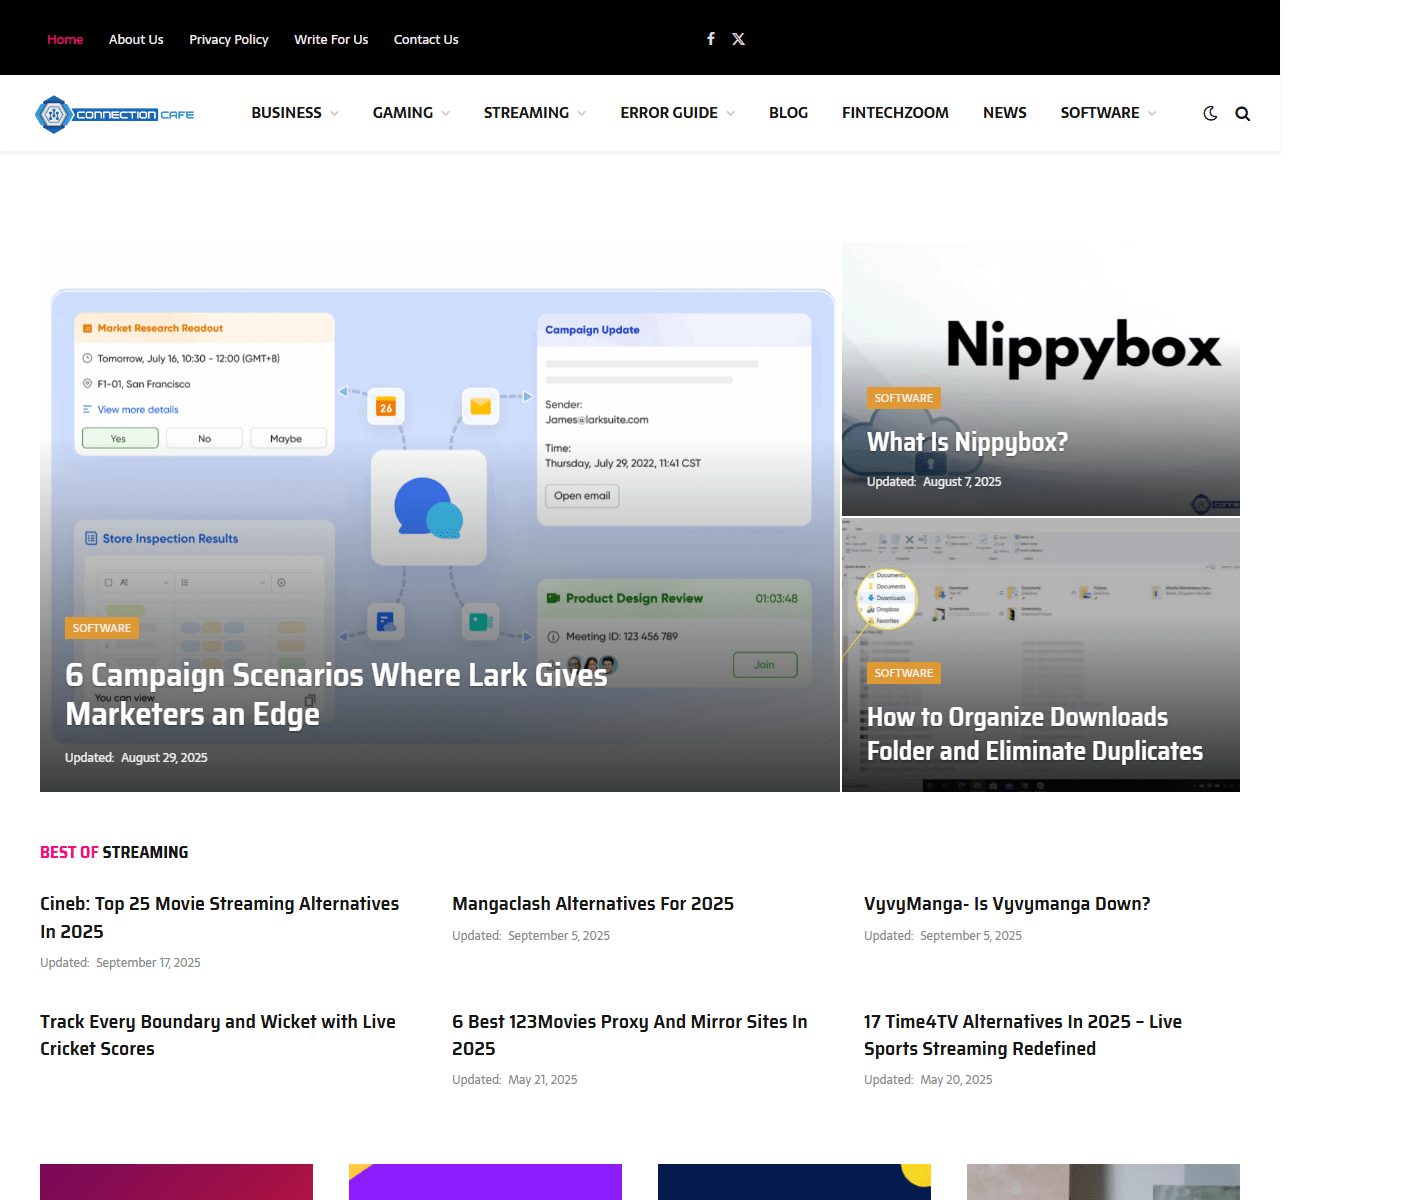Go to the Fintechzoom menu item
1406x1200 pixels.
tap(895, 113)
